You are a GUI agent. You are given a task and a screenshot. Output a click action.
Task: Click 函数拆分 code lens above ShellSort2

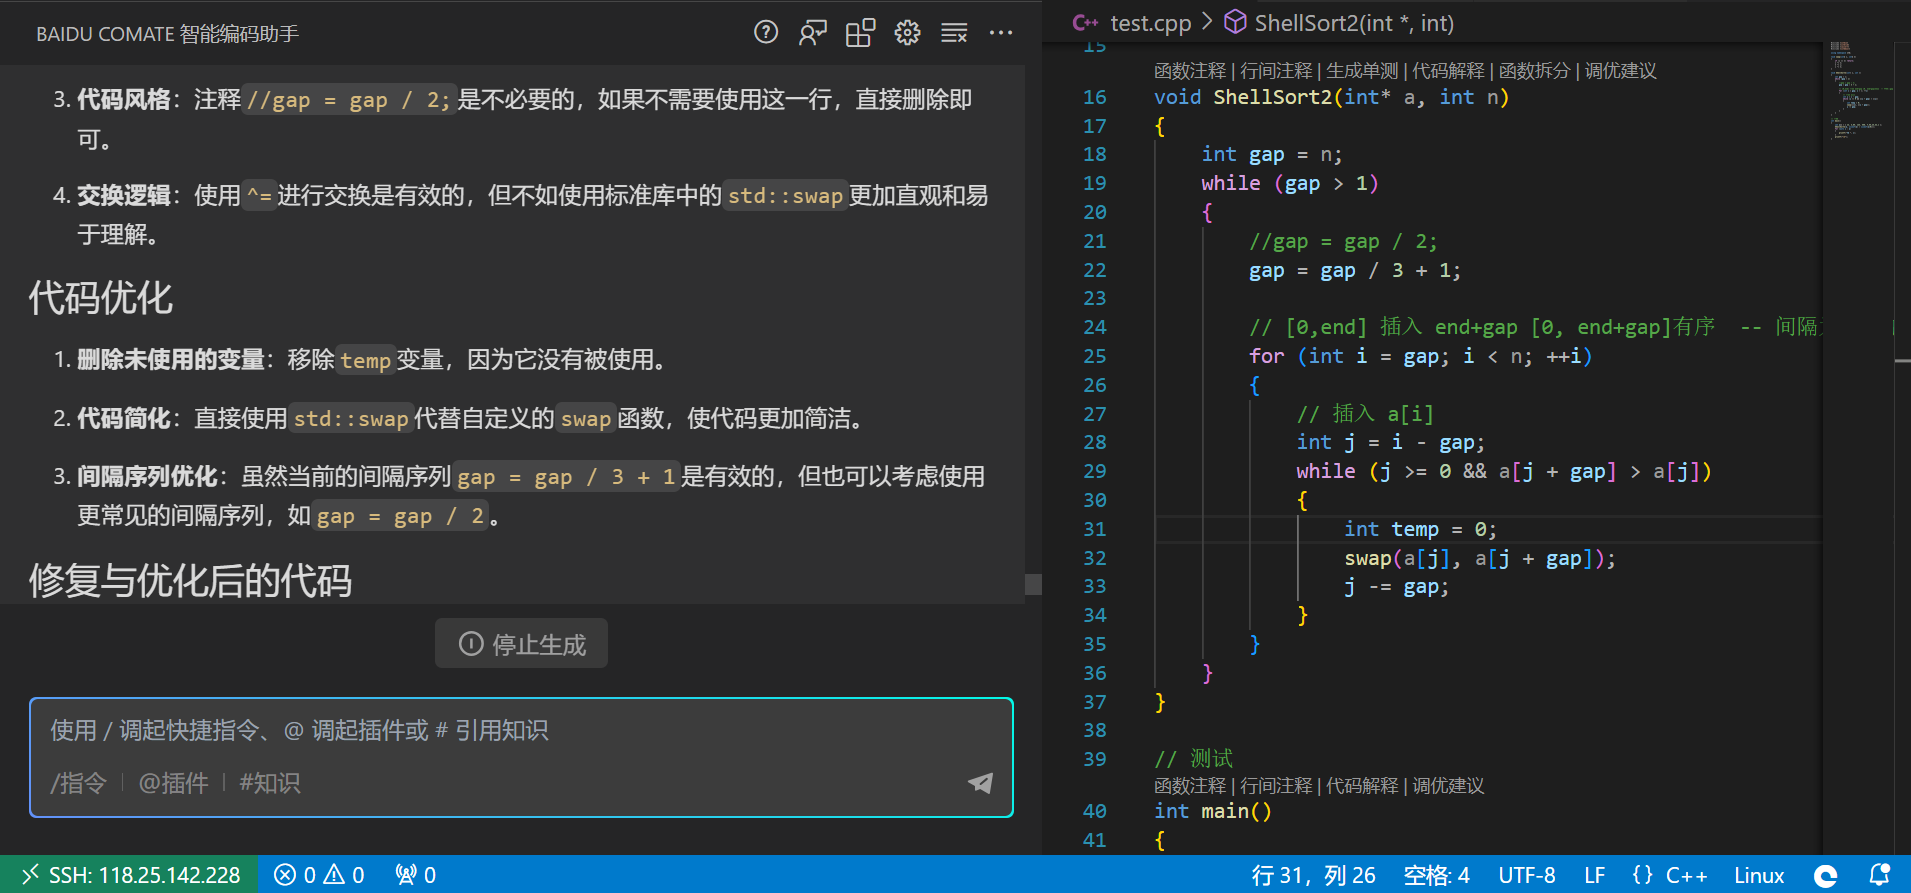click(x=1534, y=71)
